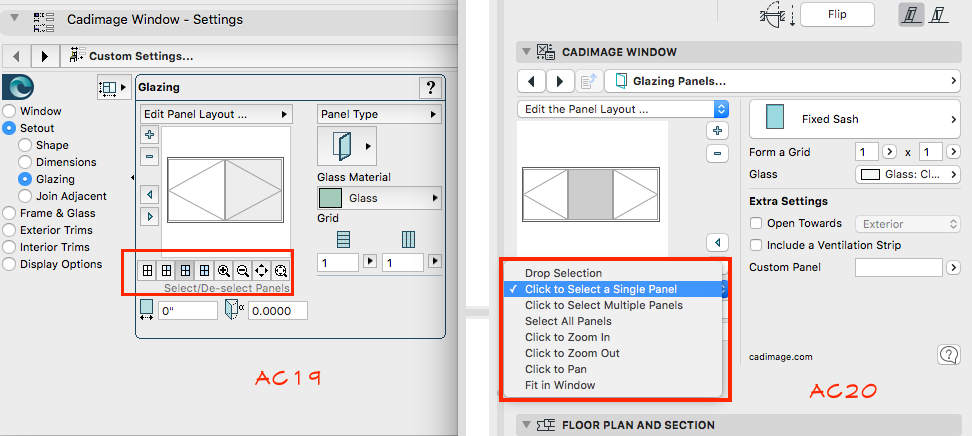Choose the Dimensions radio option

click(25, 162)
